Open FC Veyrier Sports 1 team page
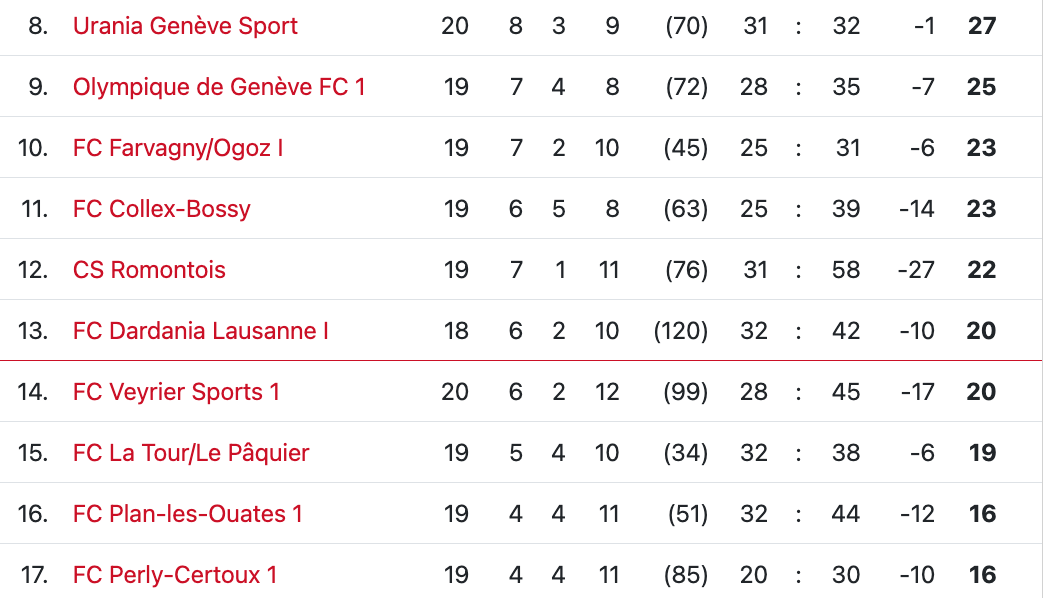Viewport: 1044px width, 598px height. point(176,392)
